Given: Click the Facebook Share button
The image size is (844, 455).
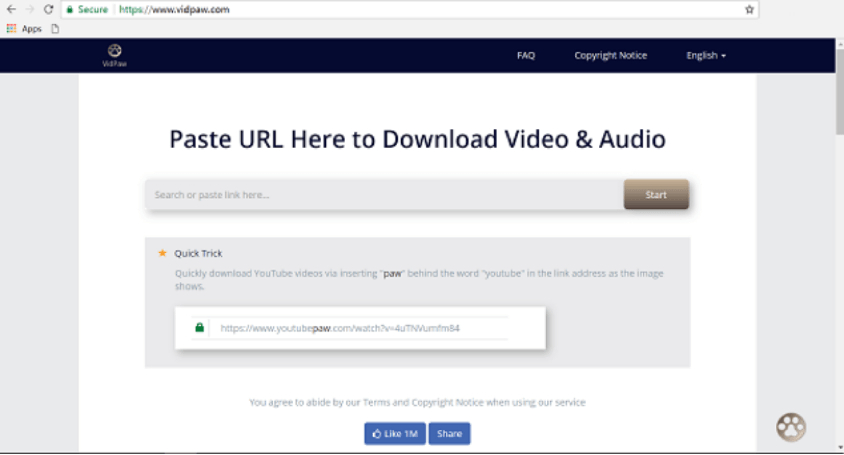Looking at the screenshot, I should [449, 433].
